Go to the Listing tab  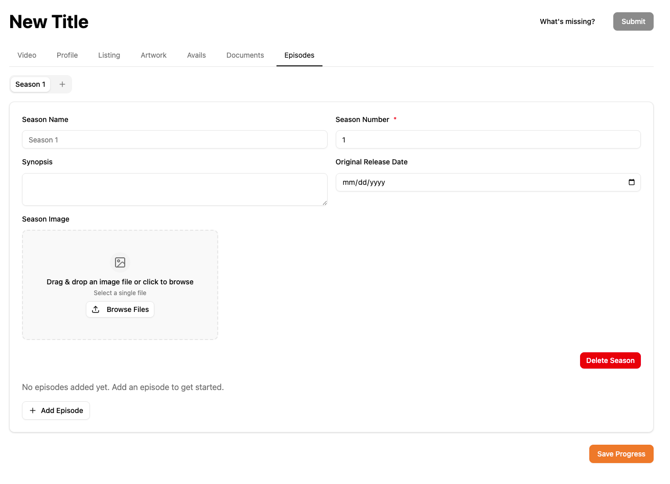(x=109, y=56)
